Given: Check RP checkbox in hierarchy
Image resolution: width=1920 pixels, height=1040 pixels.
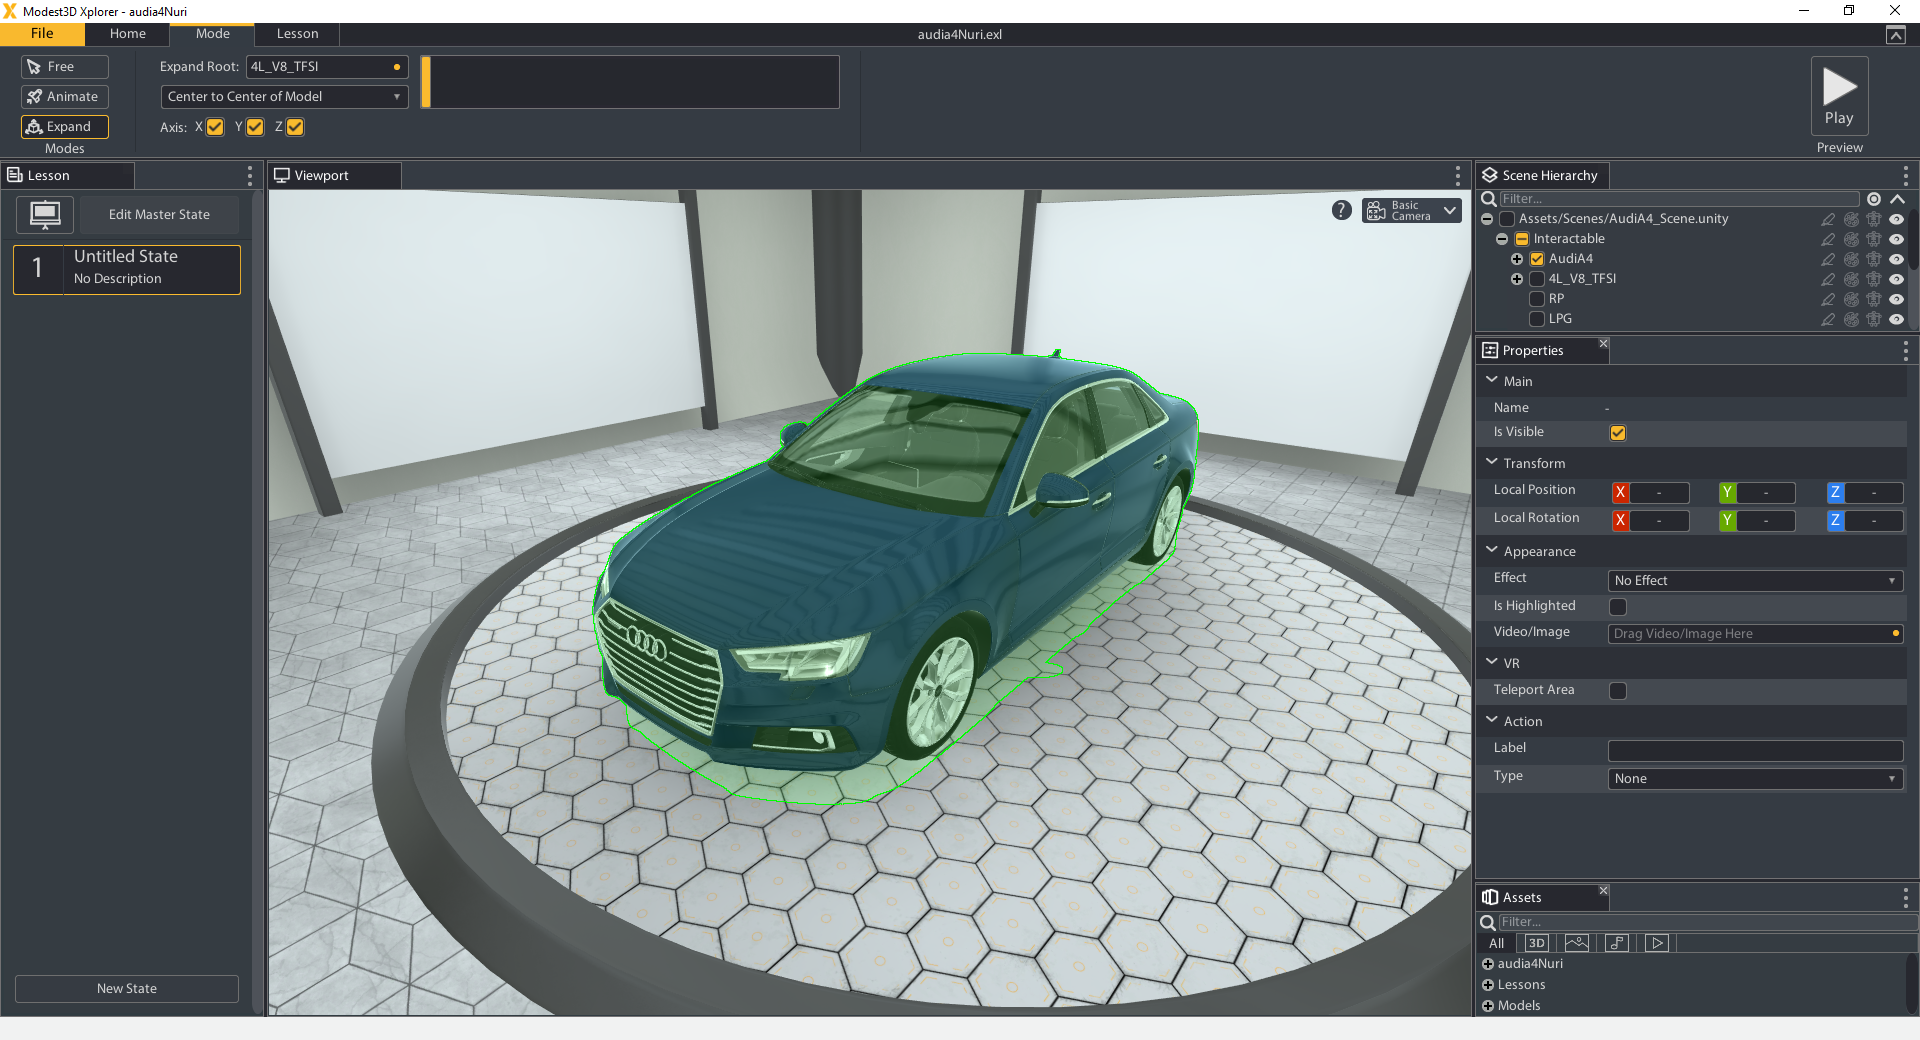Looking at the screenshot, I should click(x=1537, y=299).
